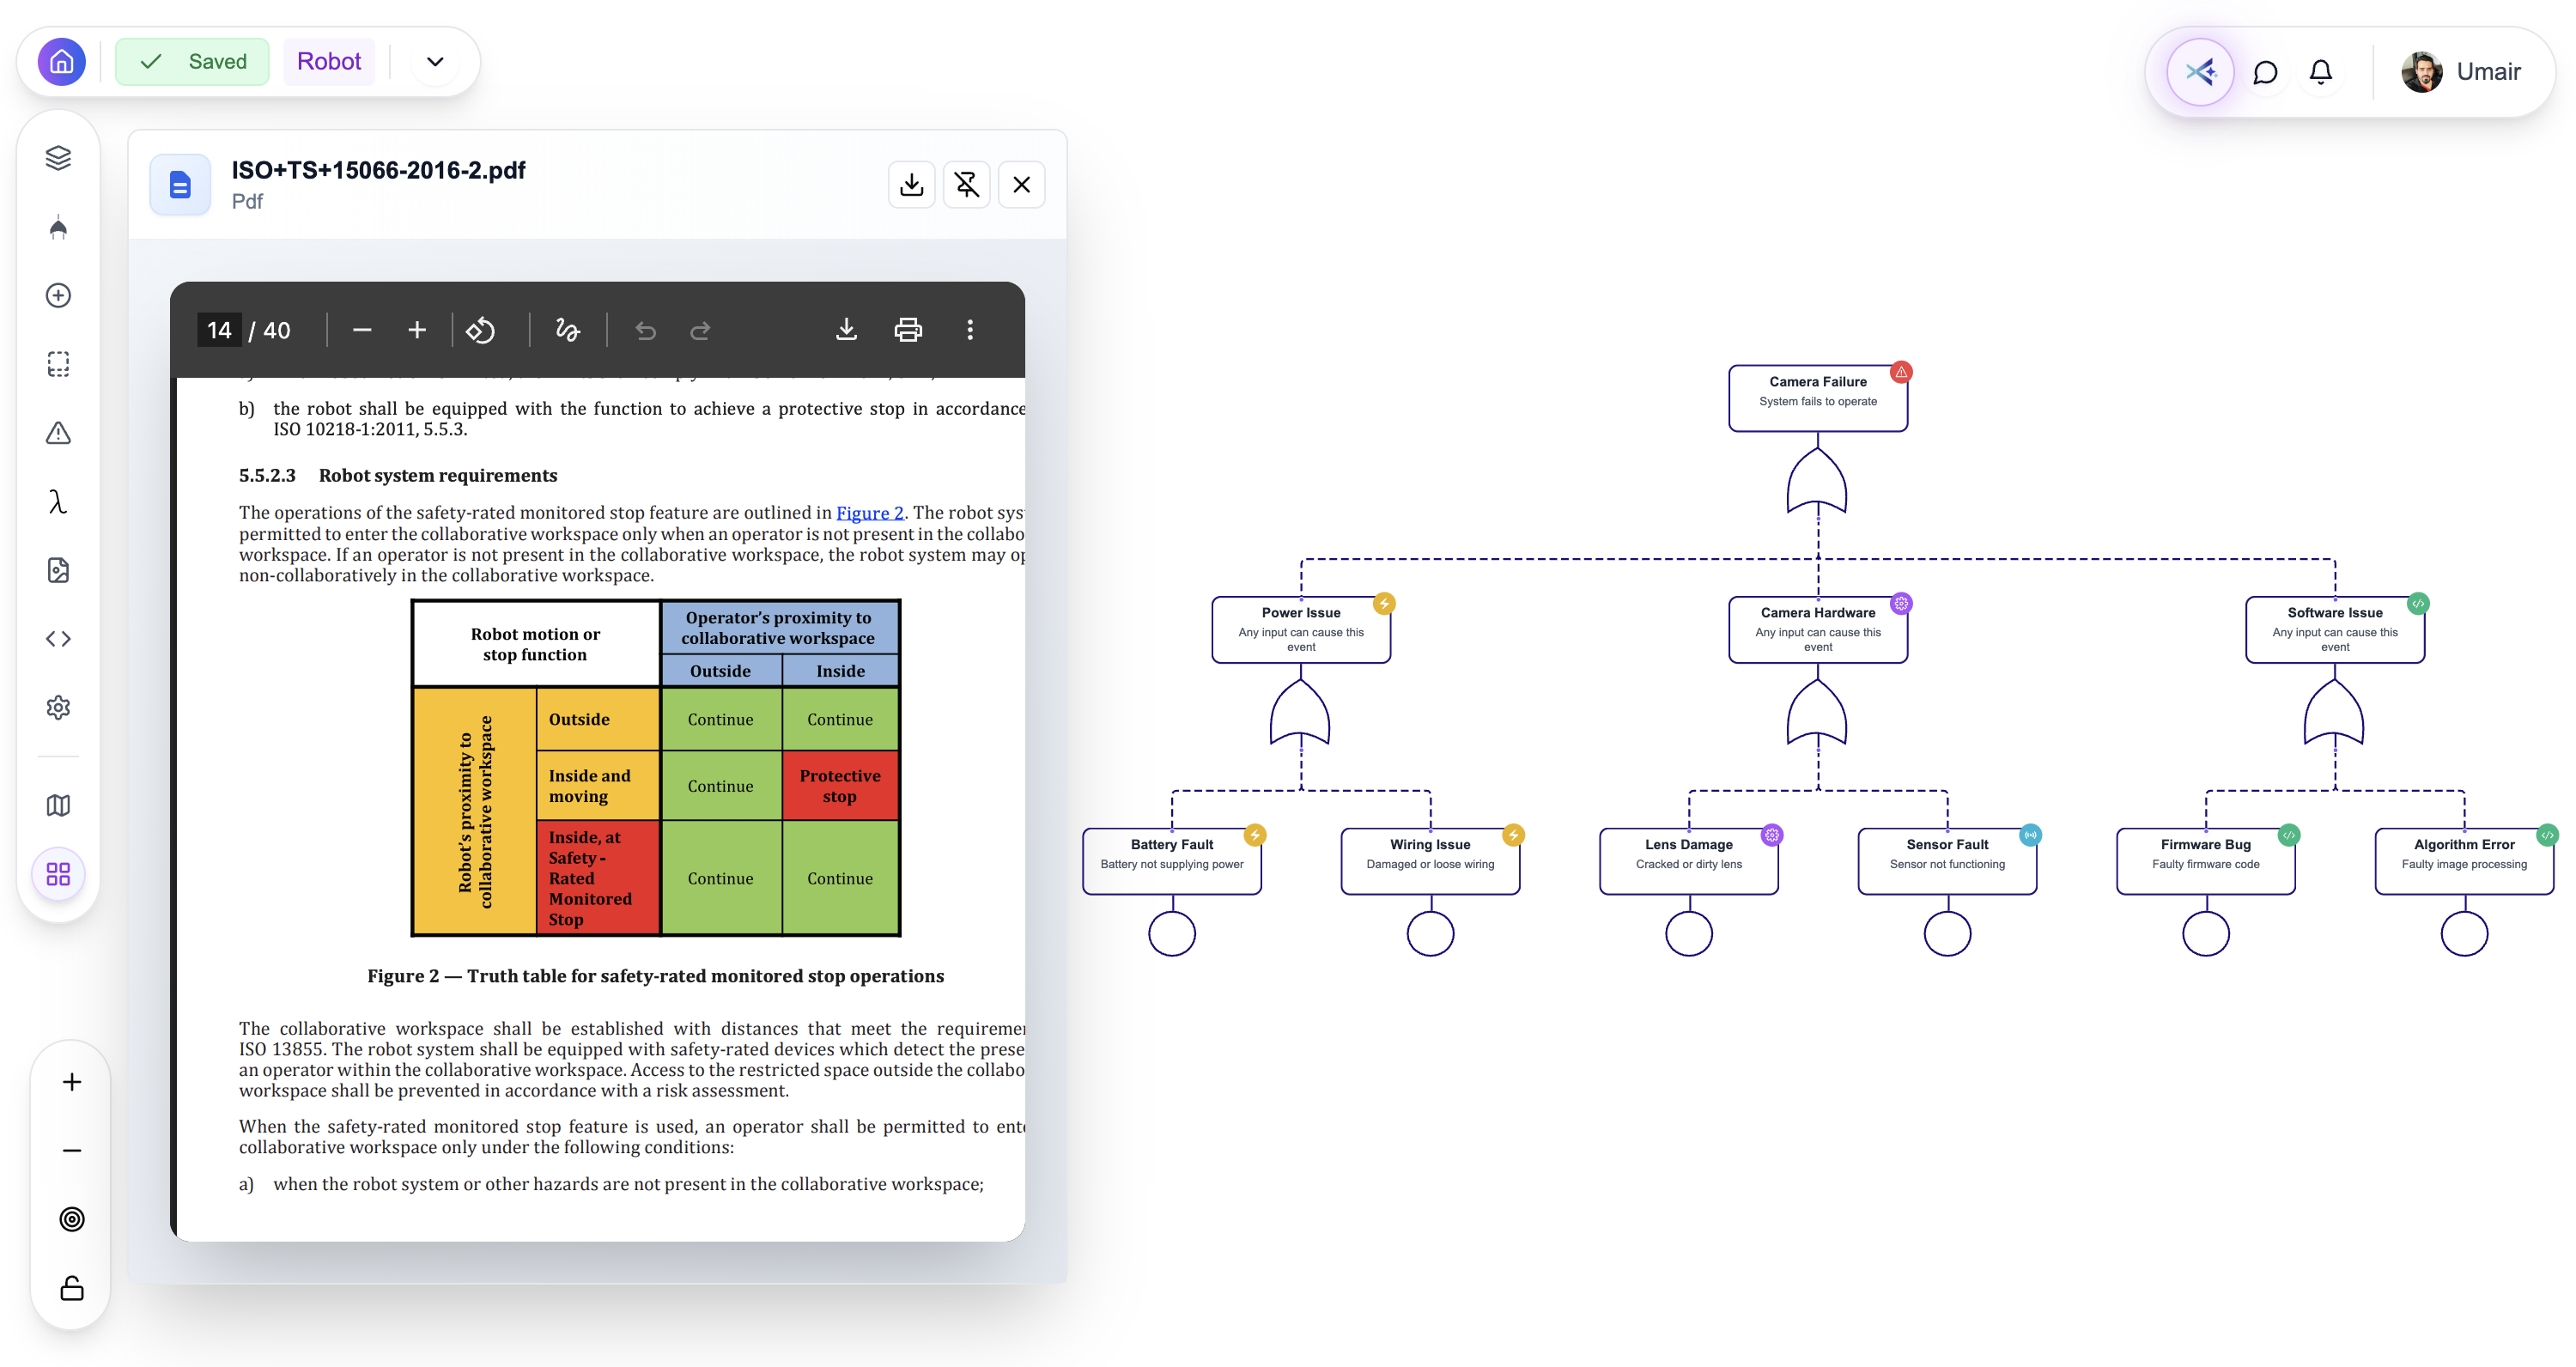Open the chevron dropdown next to Robot

[433, 61]
